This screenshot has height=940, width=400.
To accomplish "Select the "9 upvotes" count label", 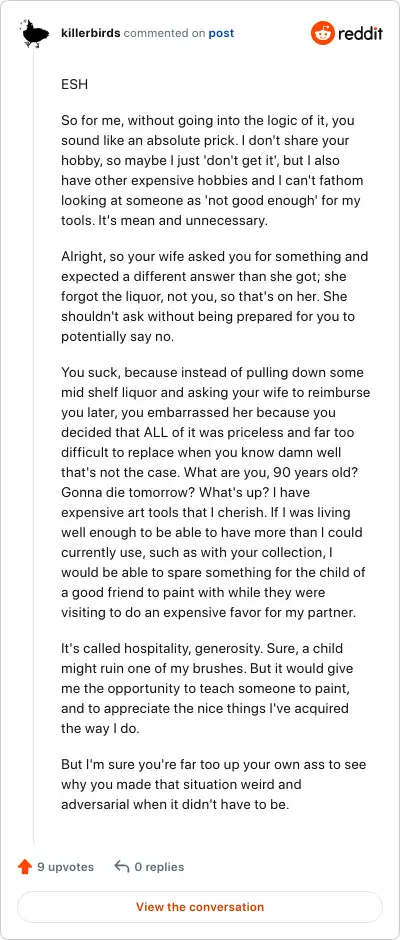I will point(65,867).
